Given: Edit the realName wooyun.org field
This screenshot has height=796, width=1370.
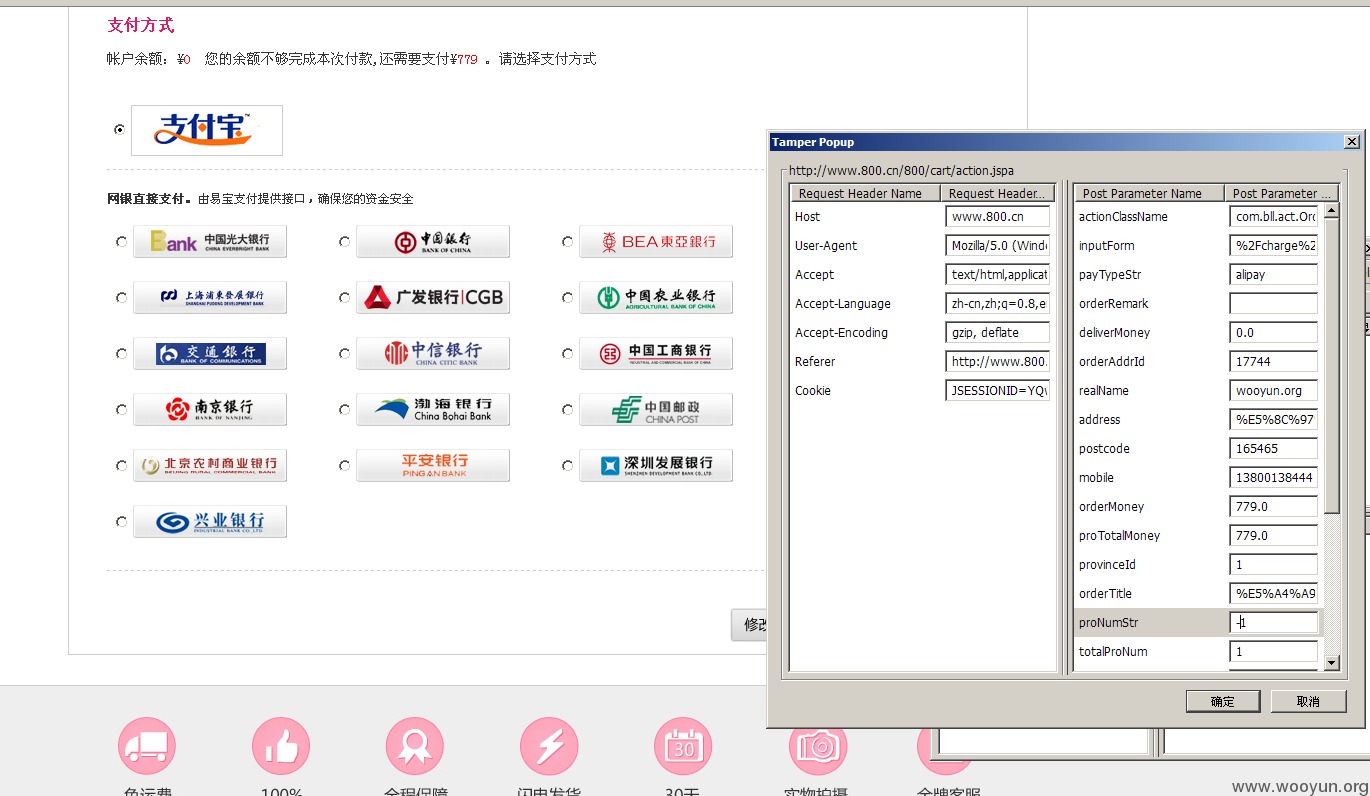Looking at the screenshot, I should (1274, 390).
